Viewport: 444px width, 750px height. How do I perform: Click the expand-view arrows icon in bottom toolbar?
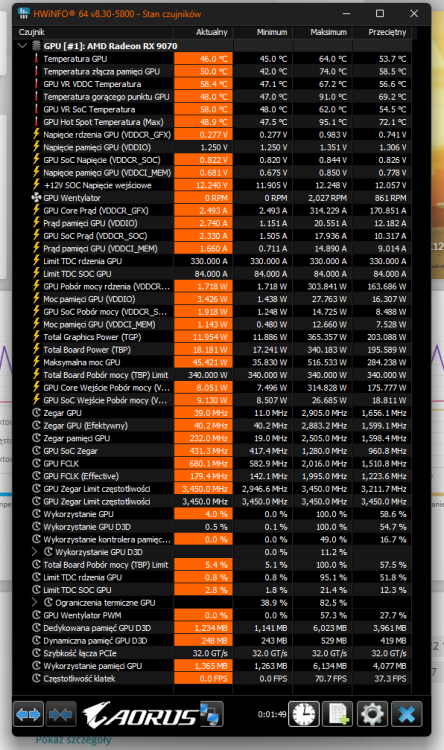point(28,715)
